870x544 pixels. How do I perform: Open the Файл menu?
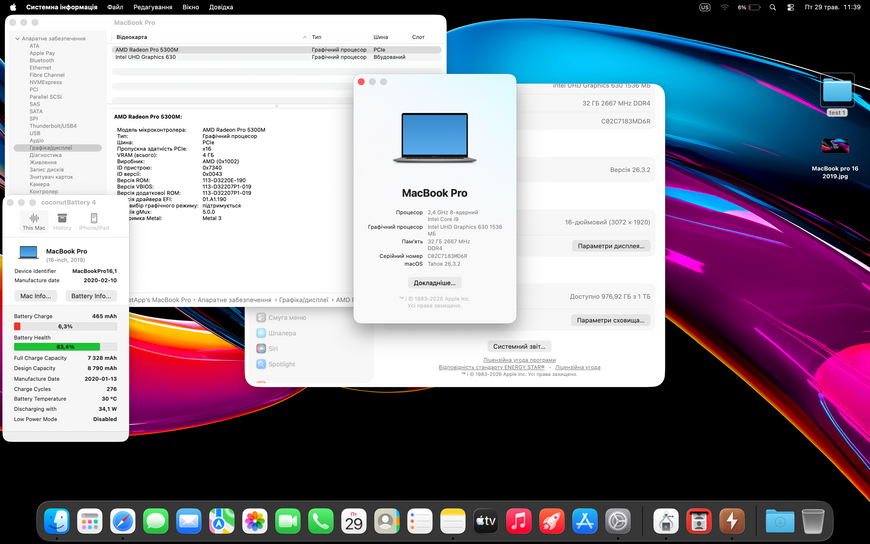pos(115,7)
